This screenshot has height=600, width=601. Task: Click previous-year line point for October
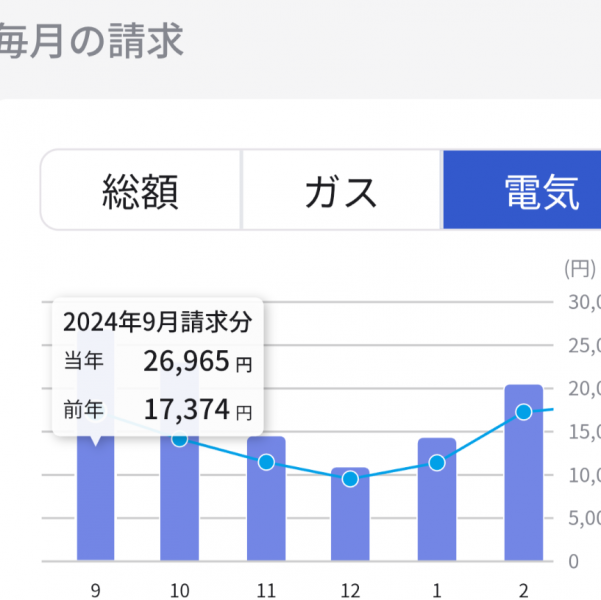pyautogui.click(x=179, y=438)
